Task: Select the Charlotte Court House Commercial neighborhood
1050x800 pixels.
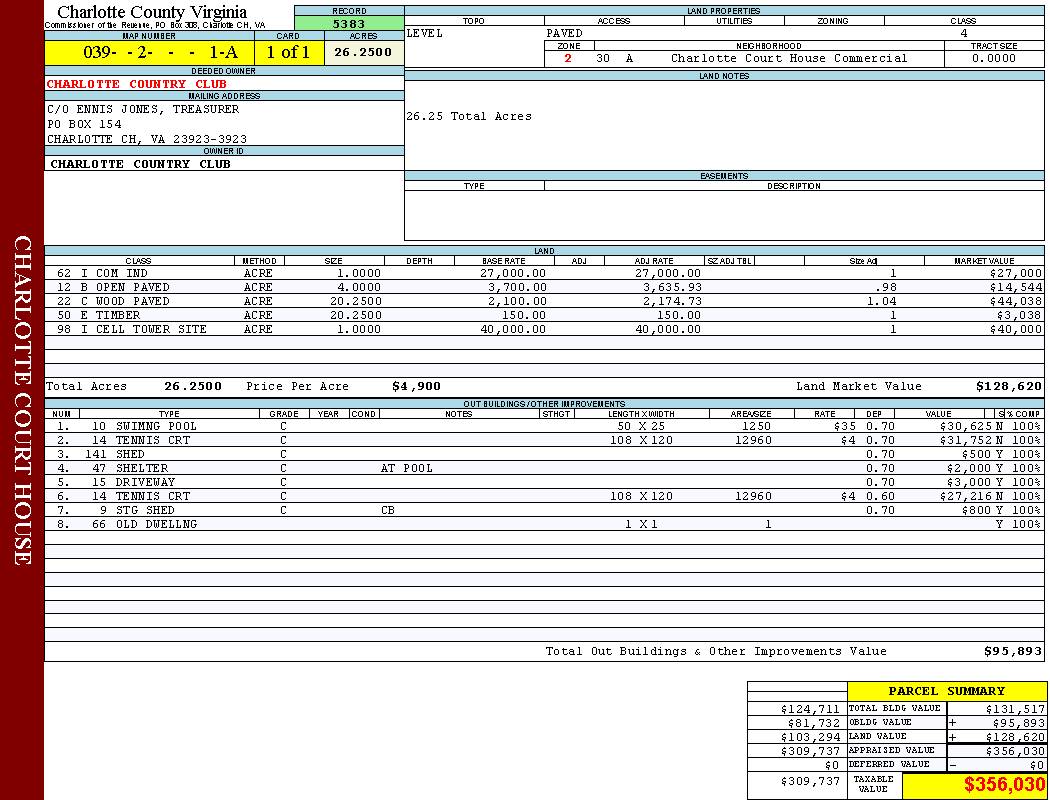Action: (789, 59)
